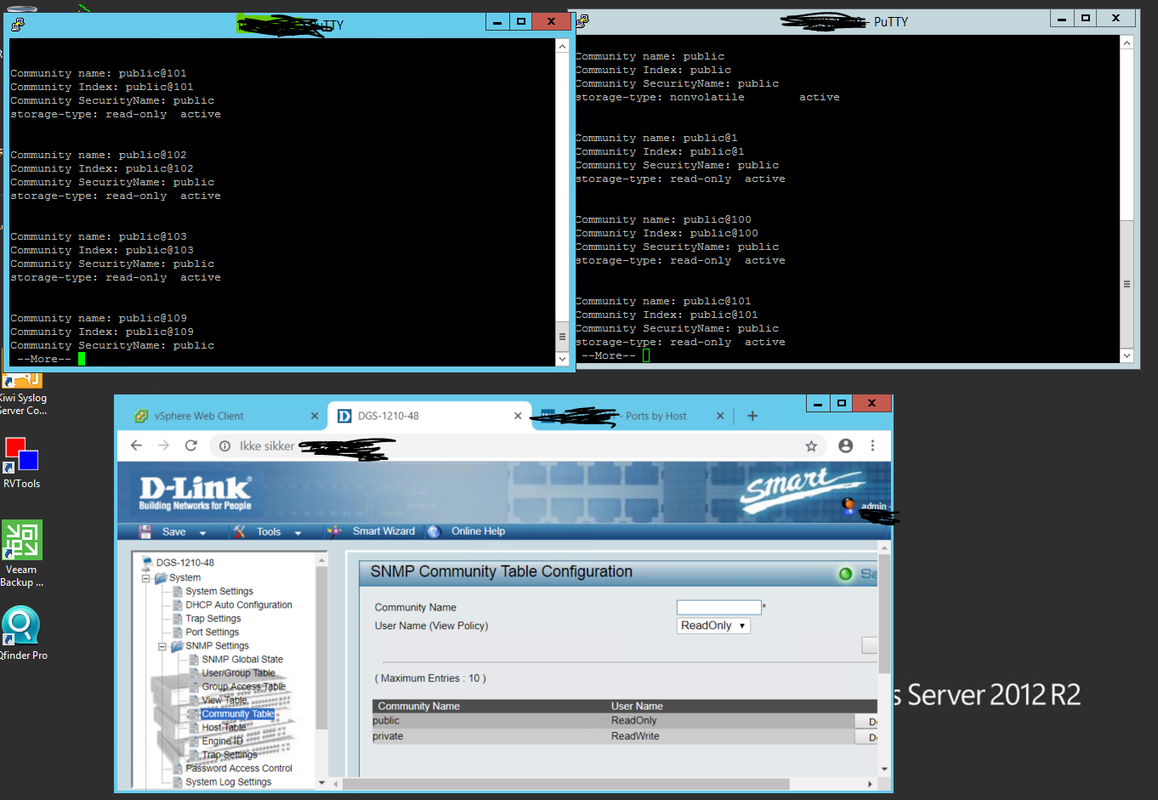Click navigation tree scroll-down arrow
Viewport: 1158px width, 800px height.
click(321, 782)
